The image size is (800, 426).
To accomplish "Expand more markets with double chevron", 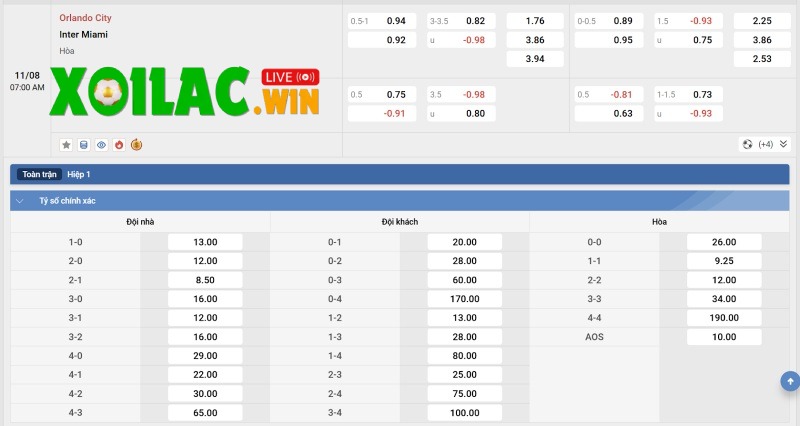I will (x=783, y=144).
